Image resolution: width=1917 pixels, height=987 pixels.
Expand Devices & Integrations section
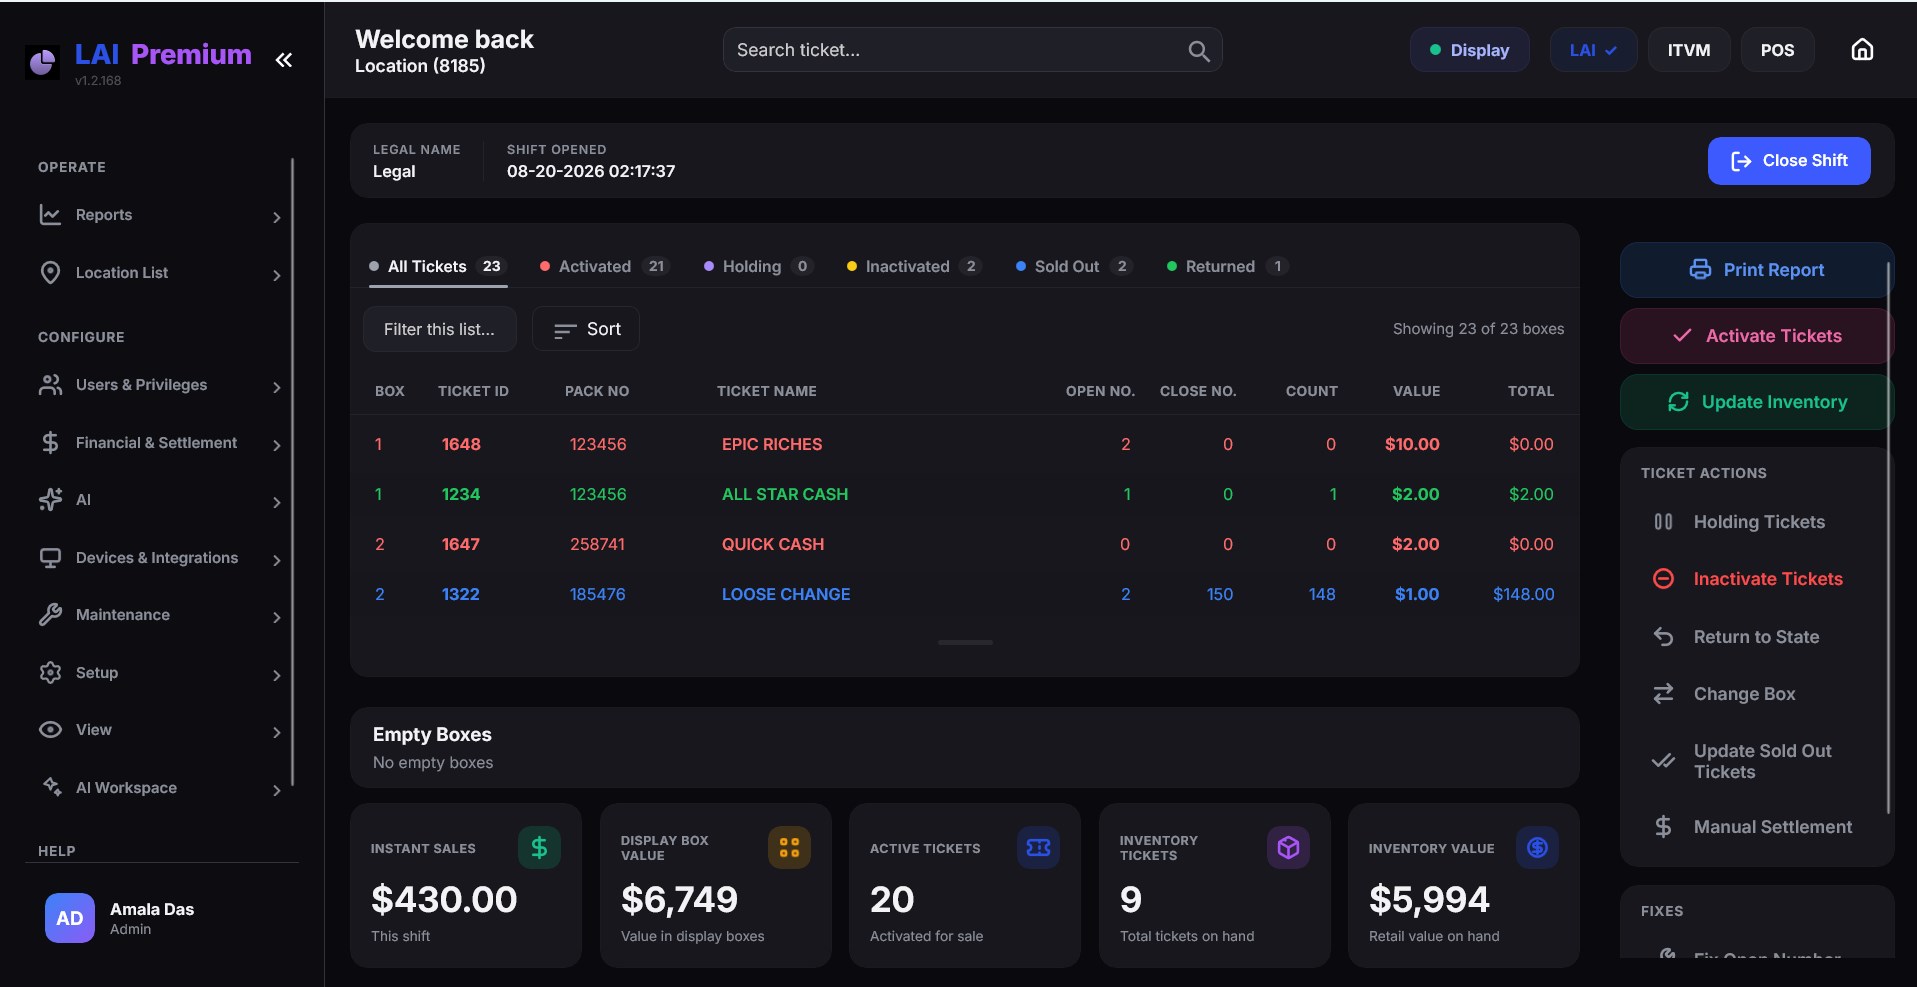pos(160,558)
